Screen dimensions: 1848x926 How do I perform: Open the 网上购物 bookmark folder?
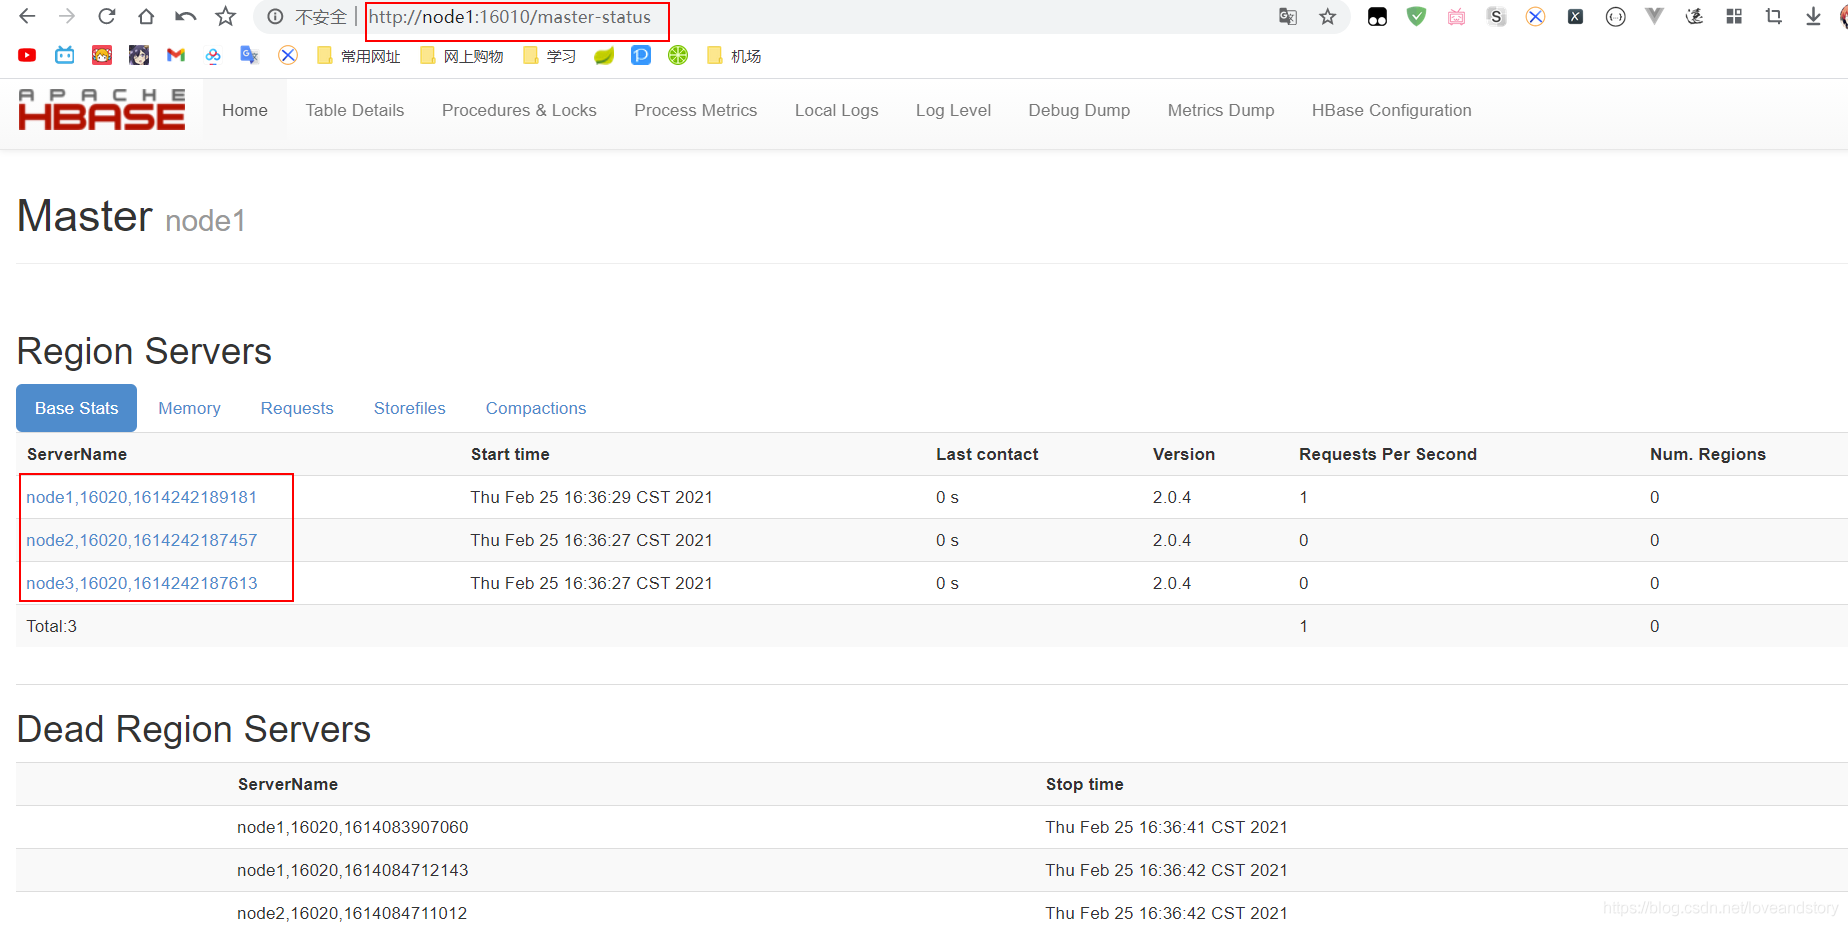point(462,56)
